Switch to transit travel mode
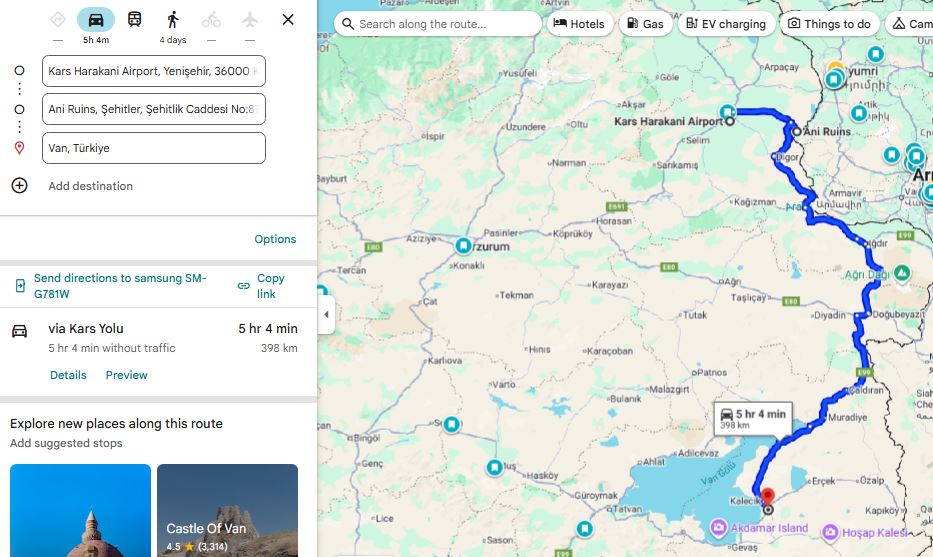 tap(134, 20)
